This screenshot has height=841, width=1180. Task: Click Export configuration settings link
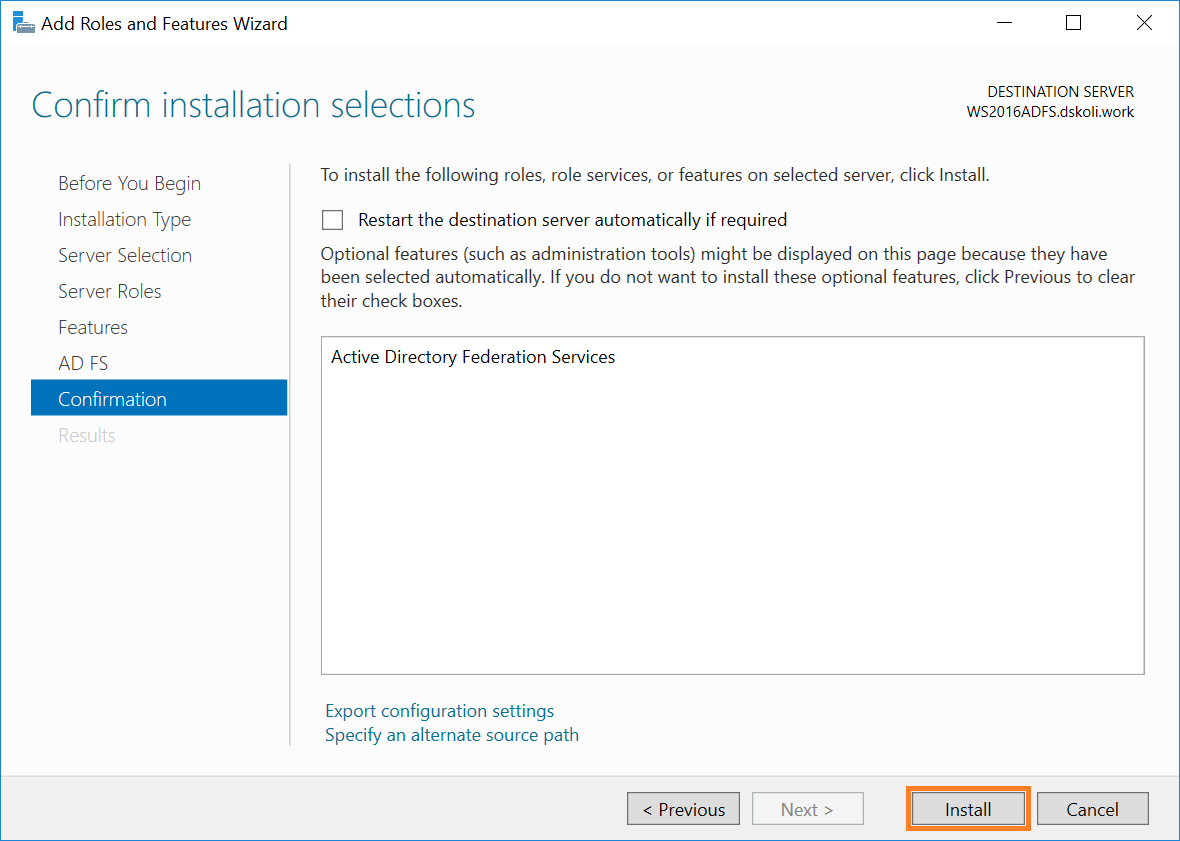point(439,711)
